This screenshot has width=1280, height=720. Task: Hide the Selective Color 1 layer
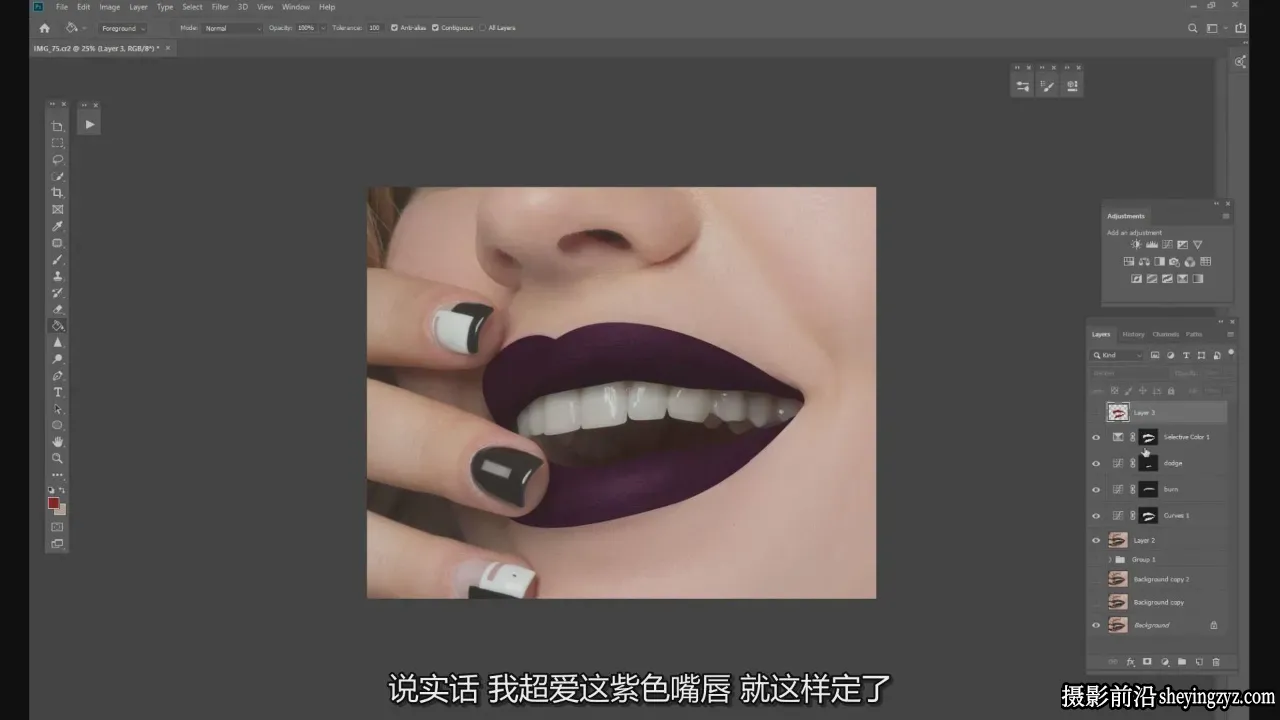pos(1096,437)
